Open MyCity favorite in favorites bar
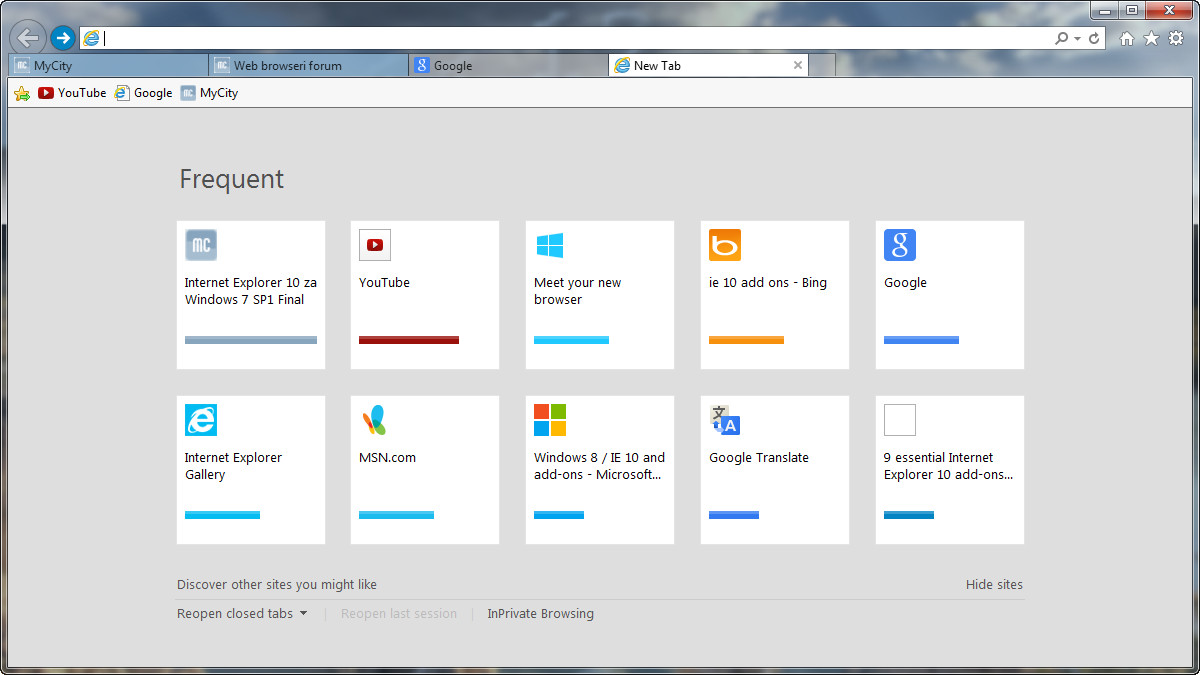 (209, 93)
